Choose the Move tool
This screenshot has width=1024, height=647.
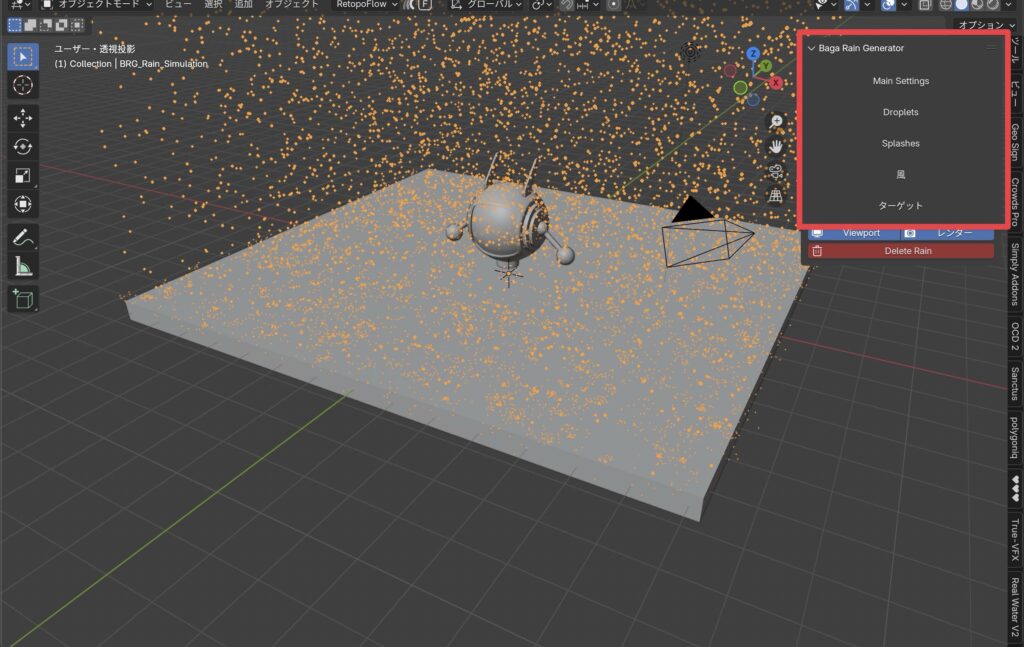tap(23, 118)
